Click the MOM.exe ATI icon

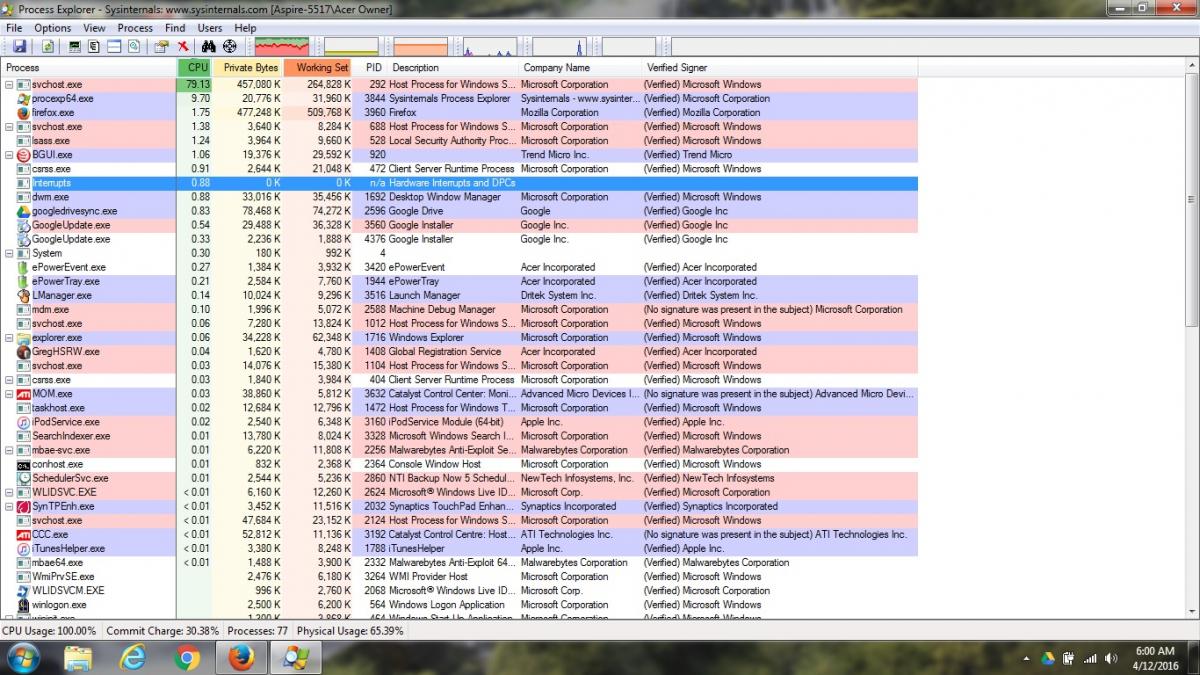24,394
